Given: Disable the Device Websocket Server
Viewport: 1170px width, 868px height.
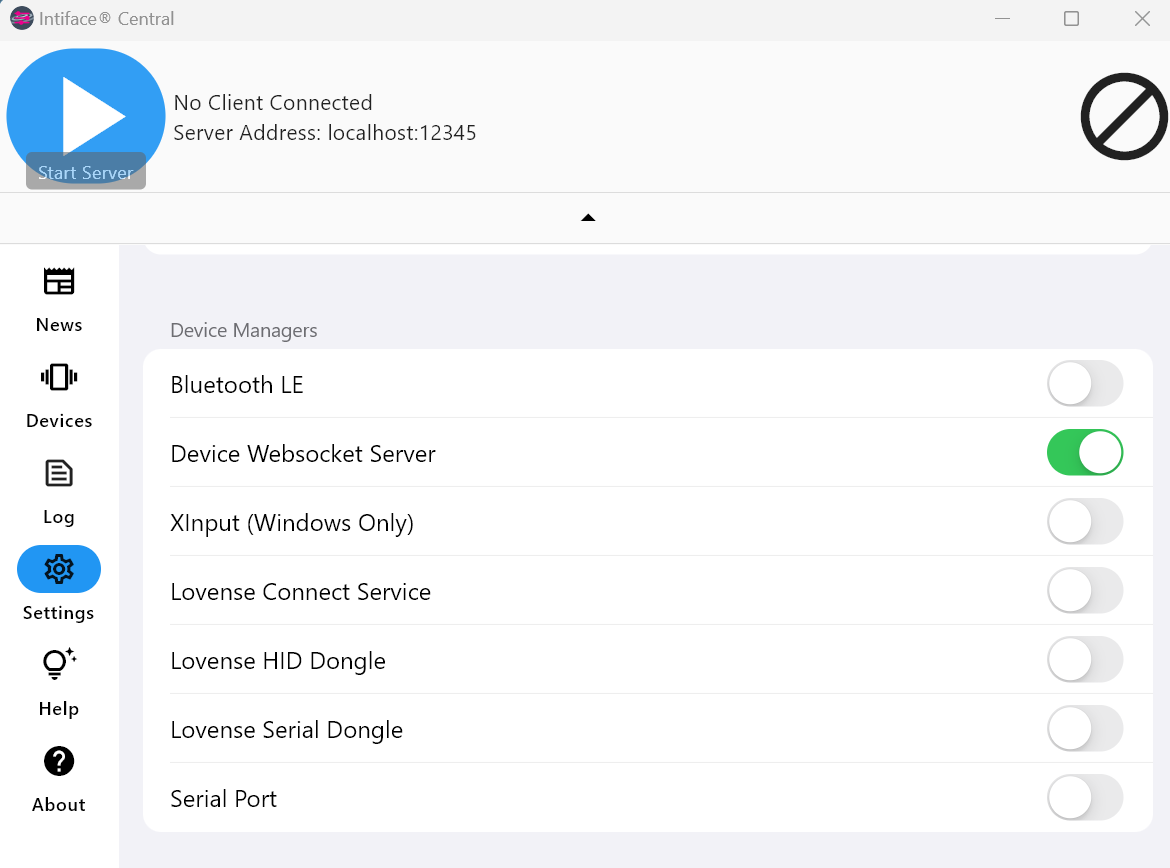Looking at the screenshot, I should (1085, 452).
